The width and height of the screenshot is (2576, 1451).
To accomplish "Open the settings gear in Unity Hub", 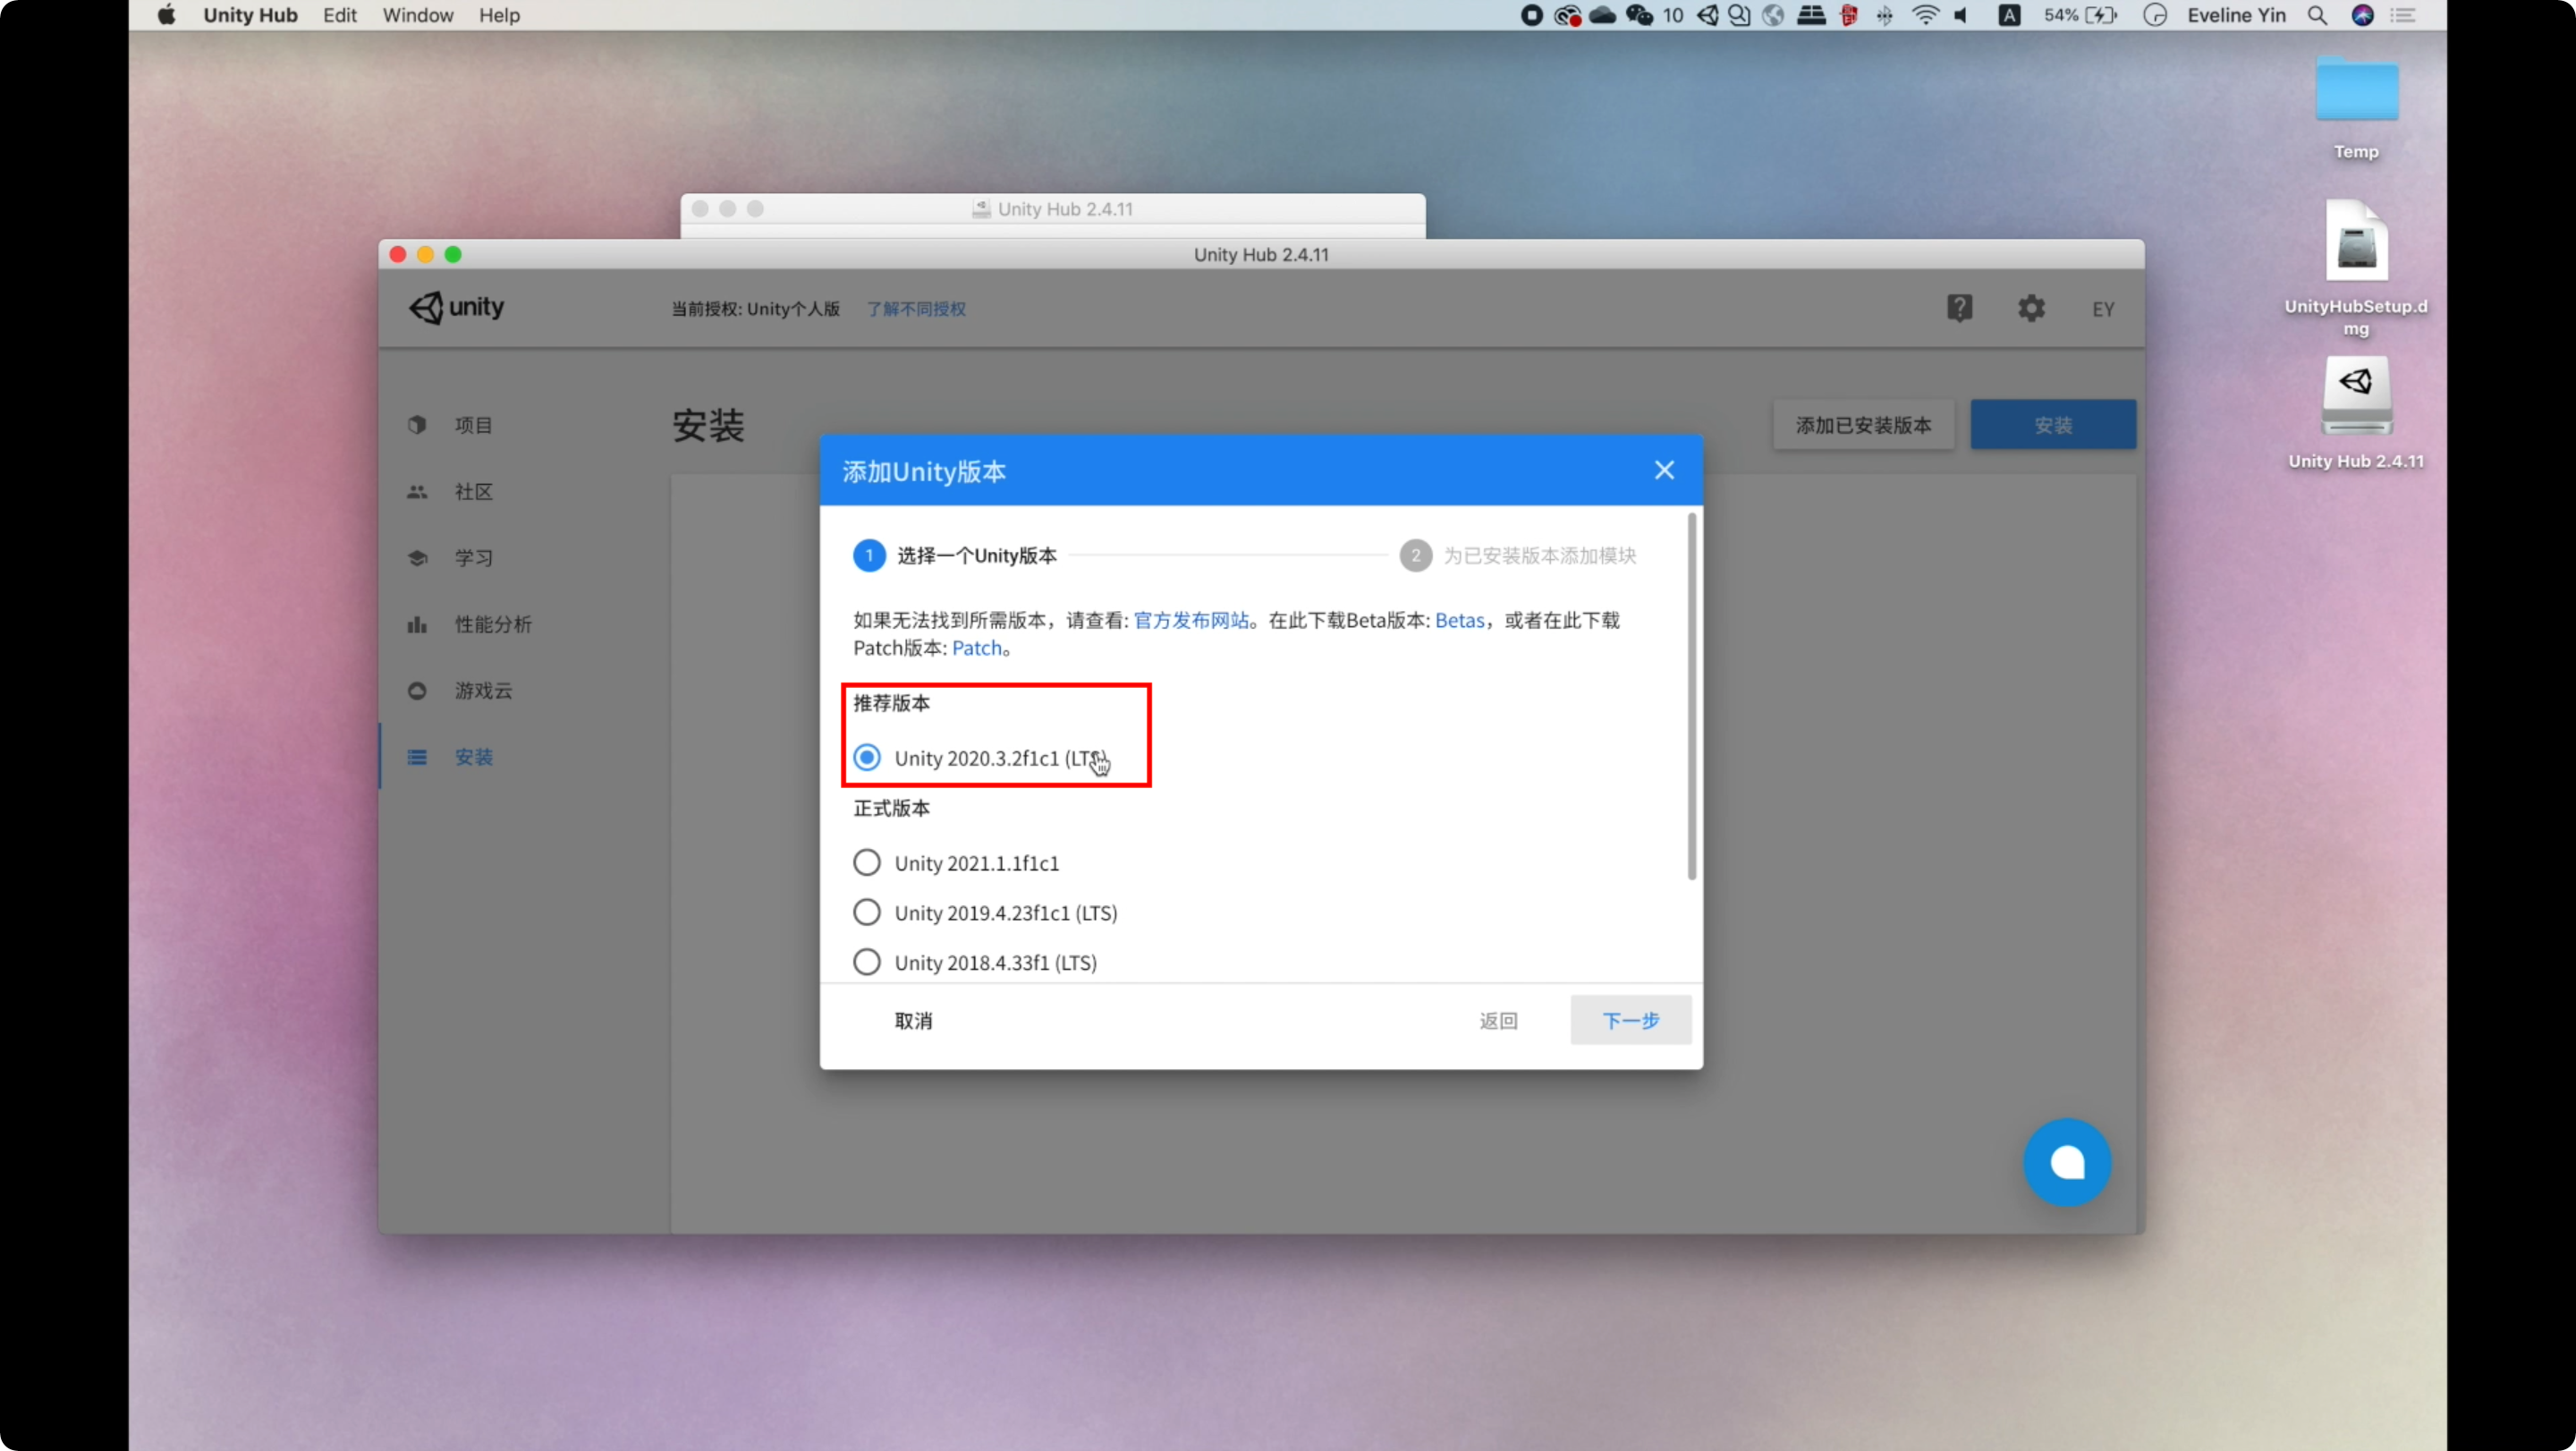I will tap(2031, 308).
